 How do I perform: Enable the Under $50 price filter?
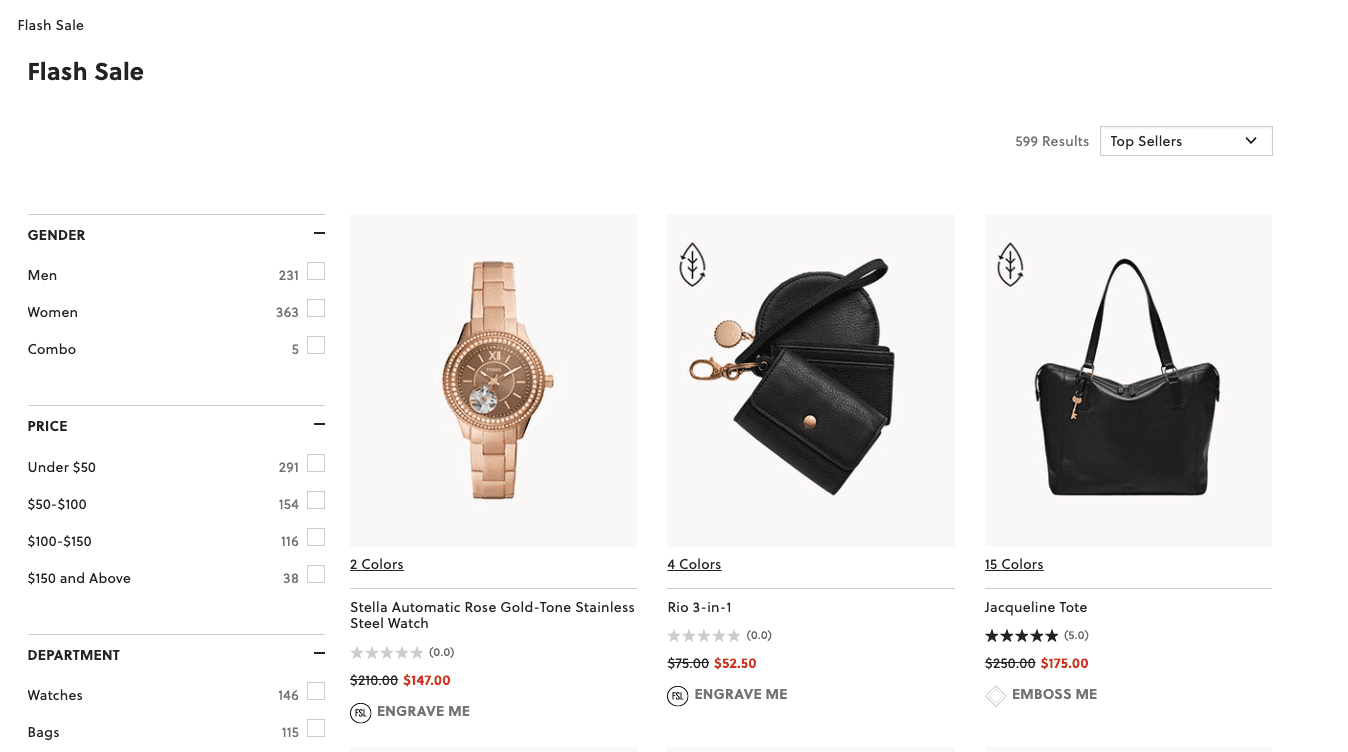[316, 463]
